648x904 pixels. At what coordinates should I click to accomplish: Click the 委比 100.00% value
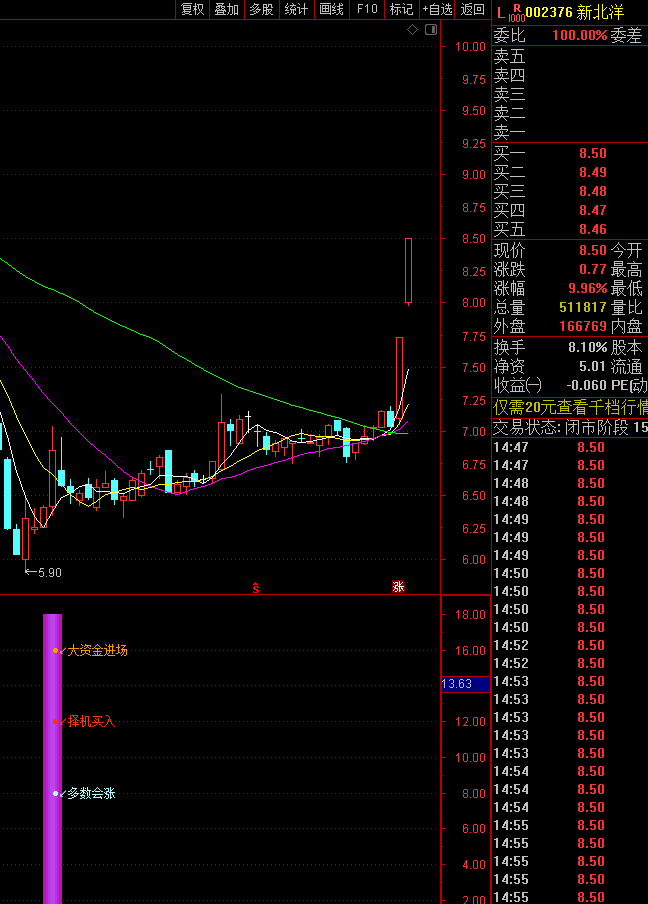tap(580, 35)
